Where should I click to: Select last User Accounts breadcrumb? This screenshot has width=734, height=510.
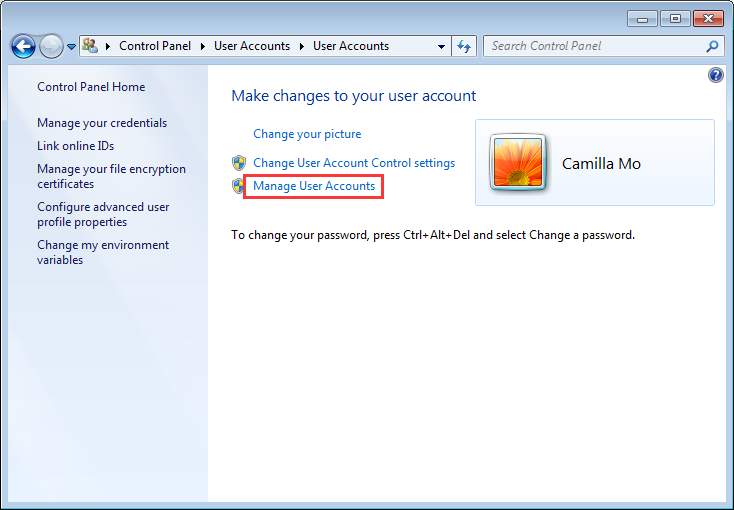[351, 46]
